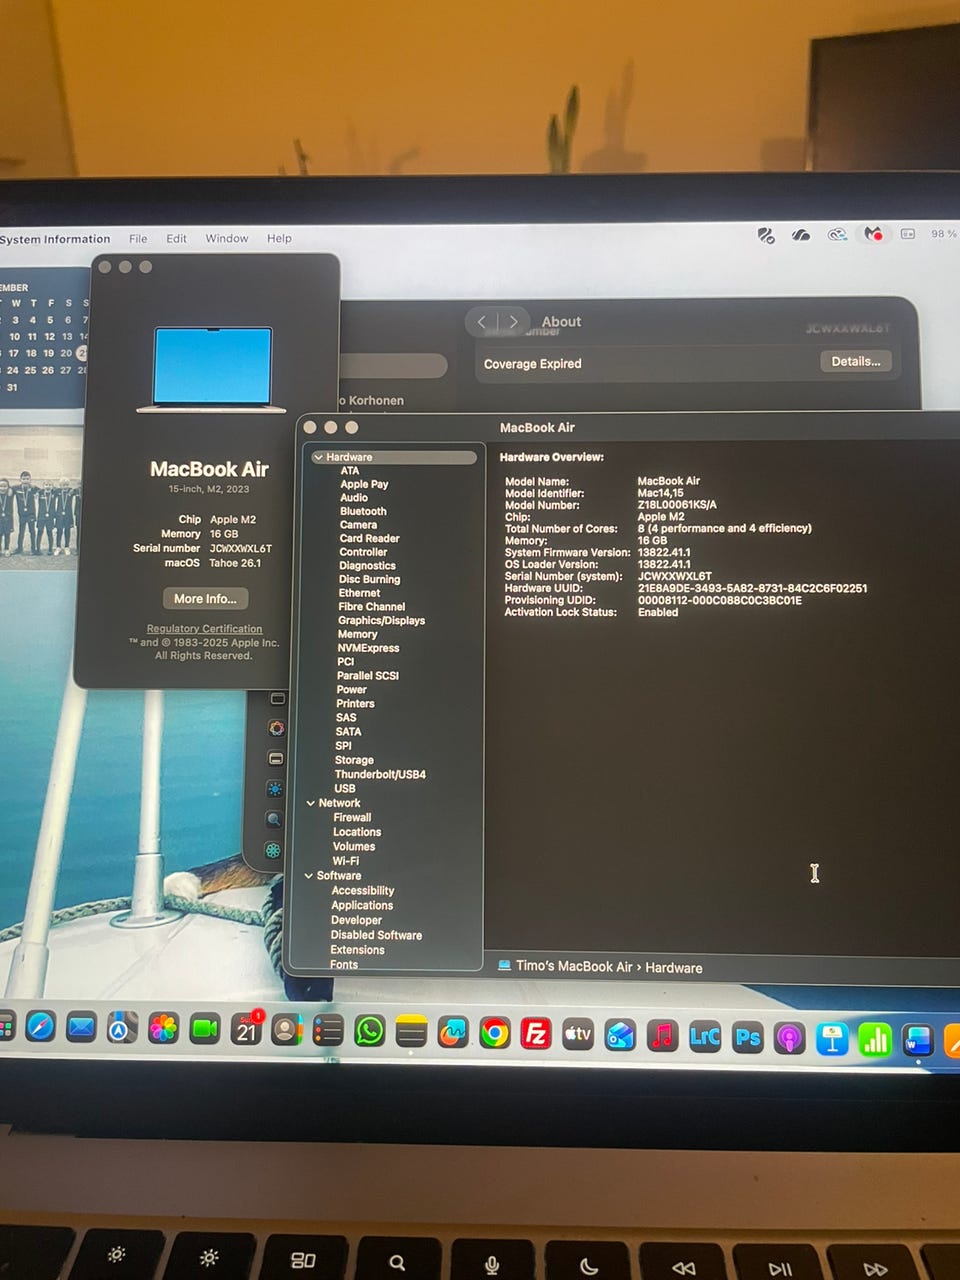Collapse the Hardware section in the tree
Image resolution: width=960 pixels, height=1280 pixels.
(x=319, y=457)
